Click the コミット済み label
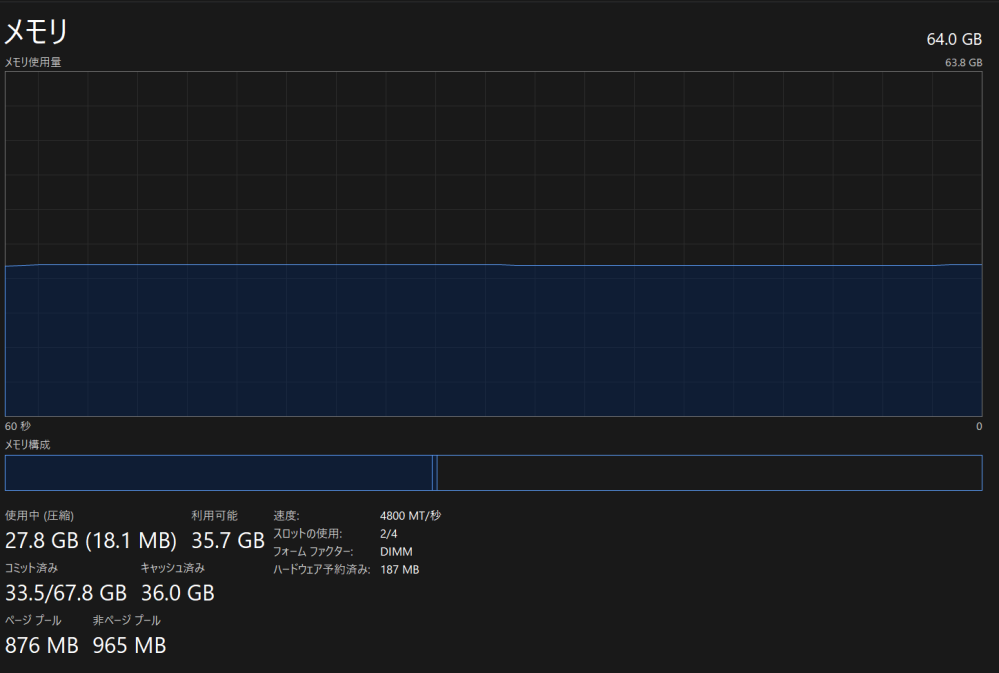 coord(31,568)
